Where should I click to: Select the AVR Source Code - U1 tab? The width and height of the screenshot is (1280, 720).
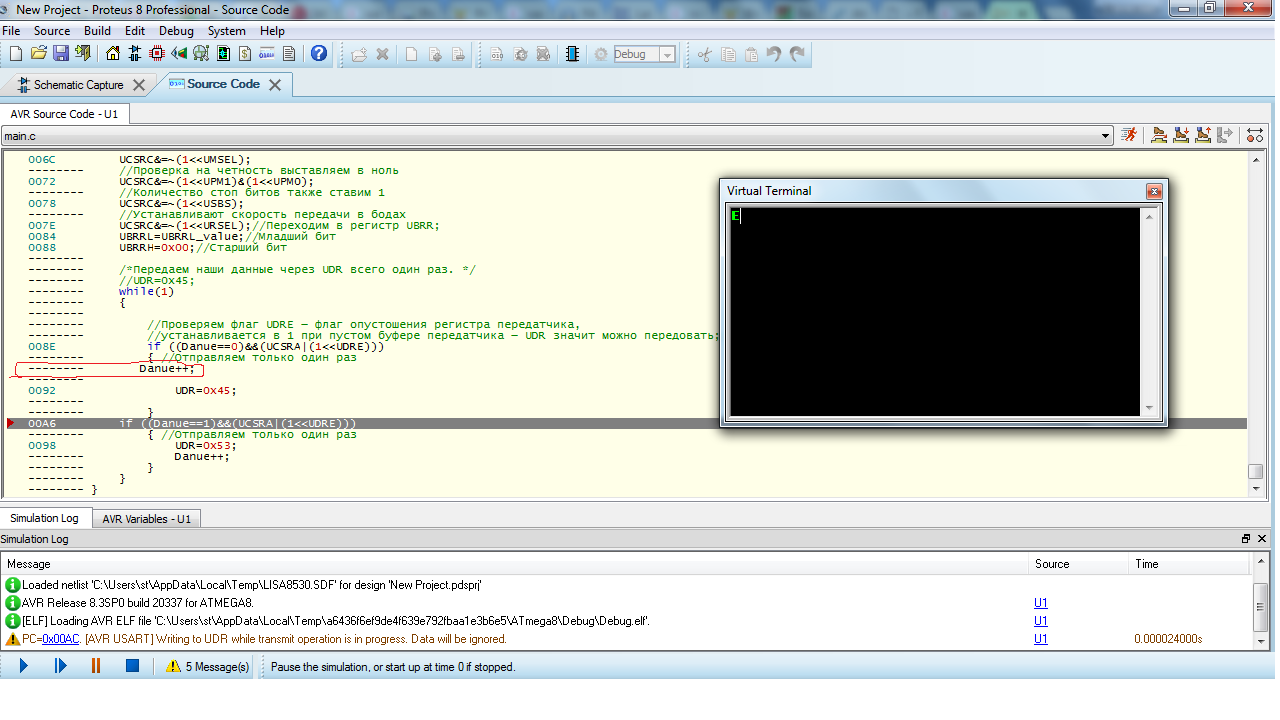(x=64, y=114)
